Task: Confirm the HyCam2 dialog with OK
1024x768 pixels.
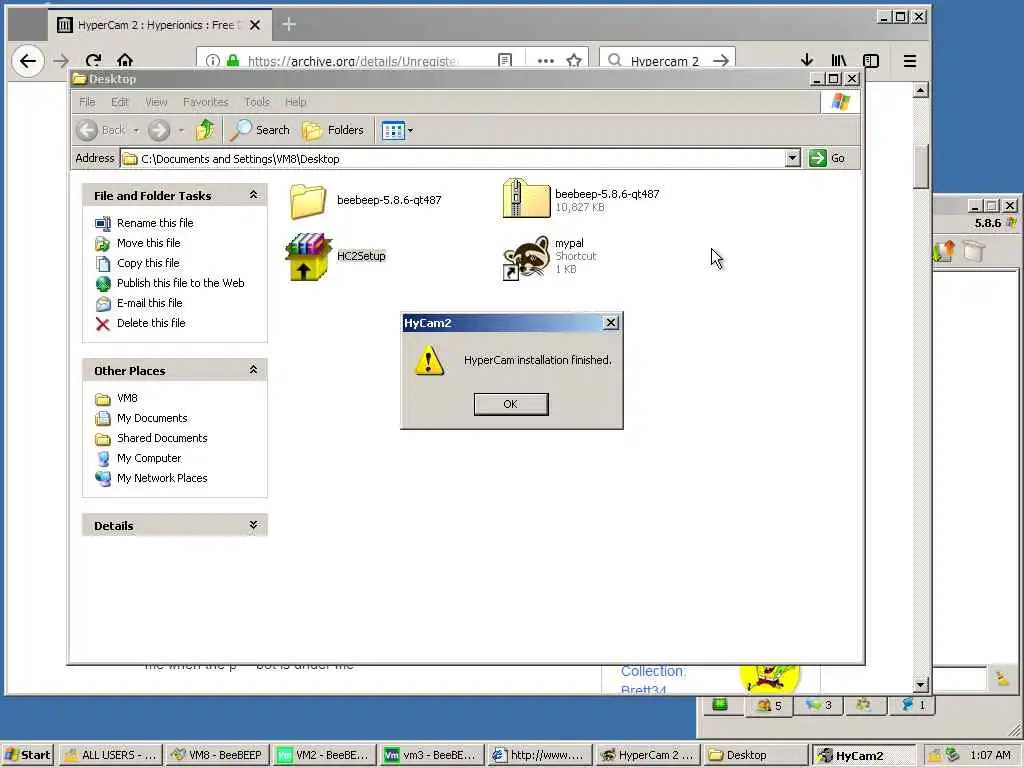Action: 511,404
